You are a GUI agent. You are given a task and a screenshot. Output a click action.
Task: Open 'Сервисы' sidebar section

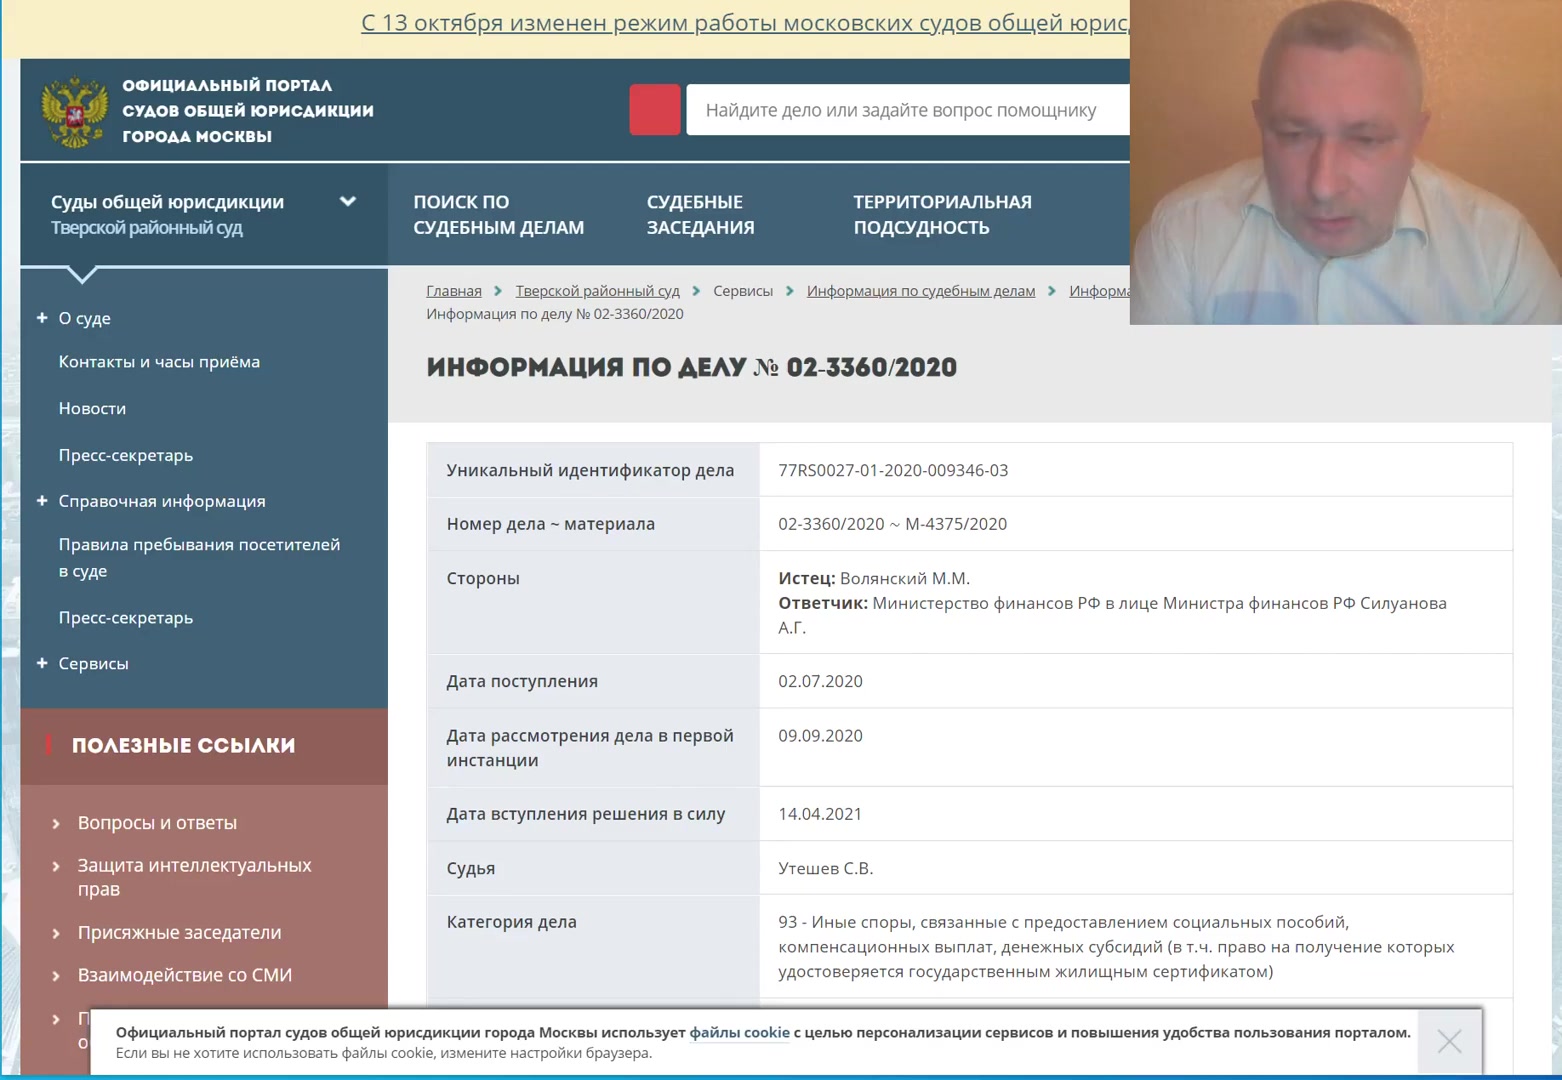coord(93,663)
